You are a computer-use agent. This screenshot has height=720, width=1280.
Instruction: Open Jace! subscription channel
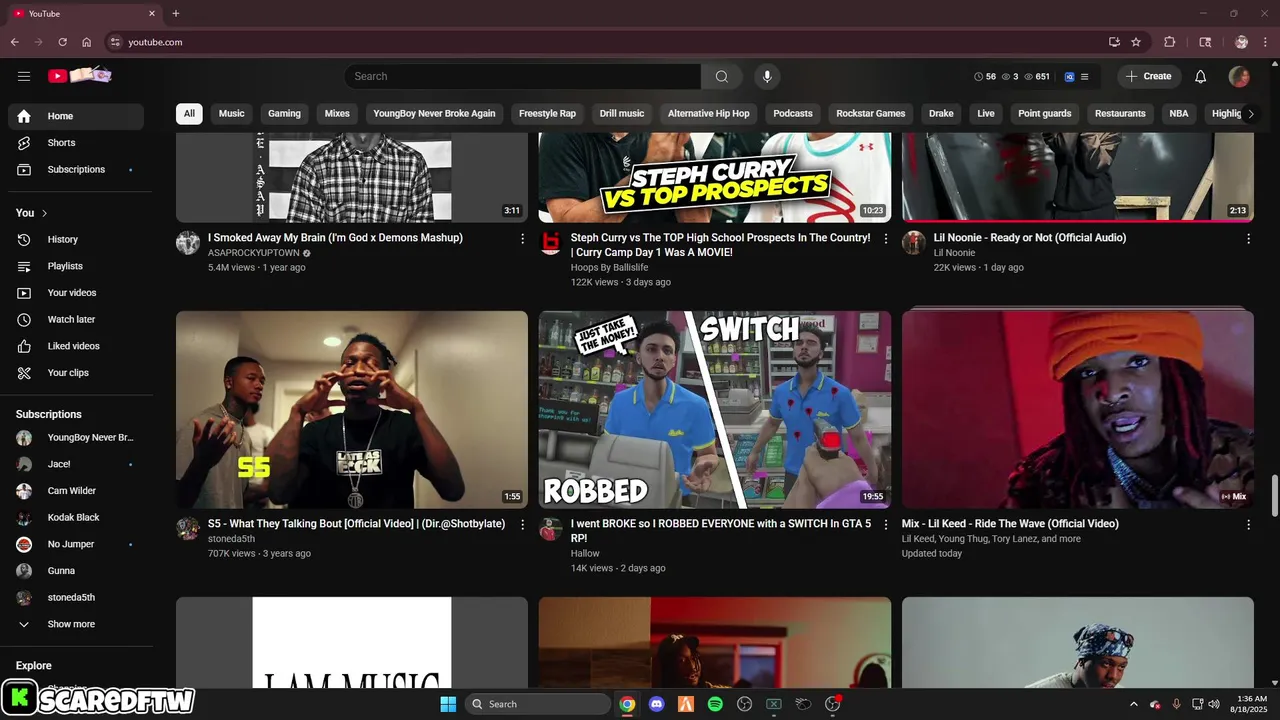coord(76,464)
